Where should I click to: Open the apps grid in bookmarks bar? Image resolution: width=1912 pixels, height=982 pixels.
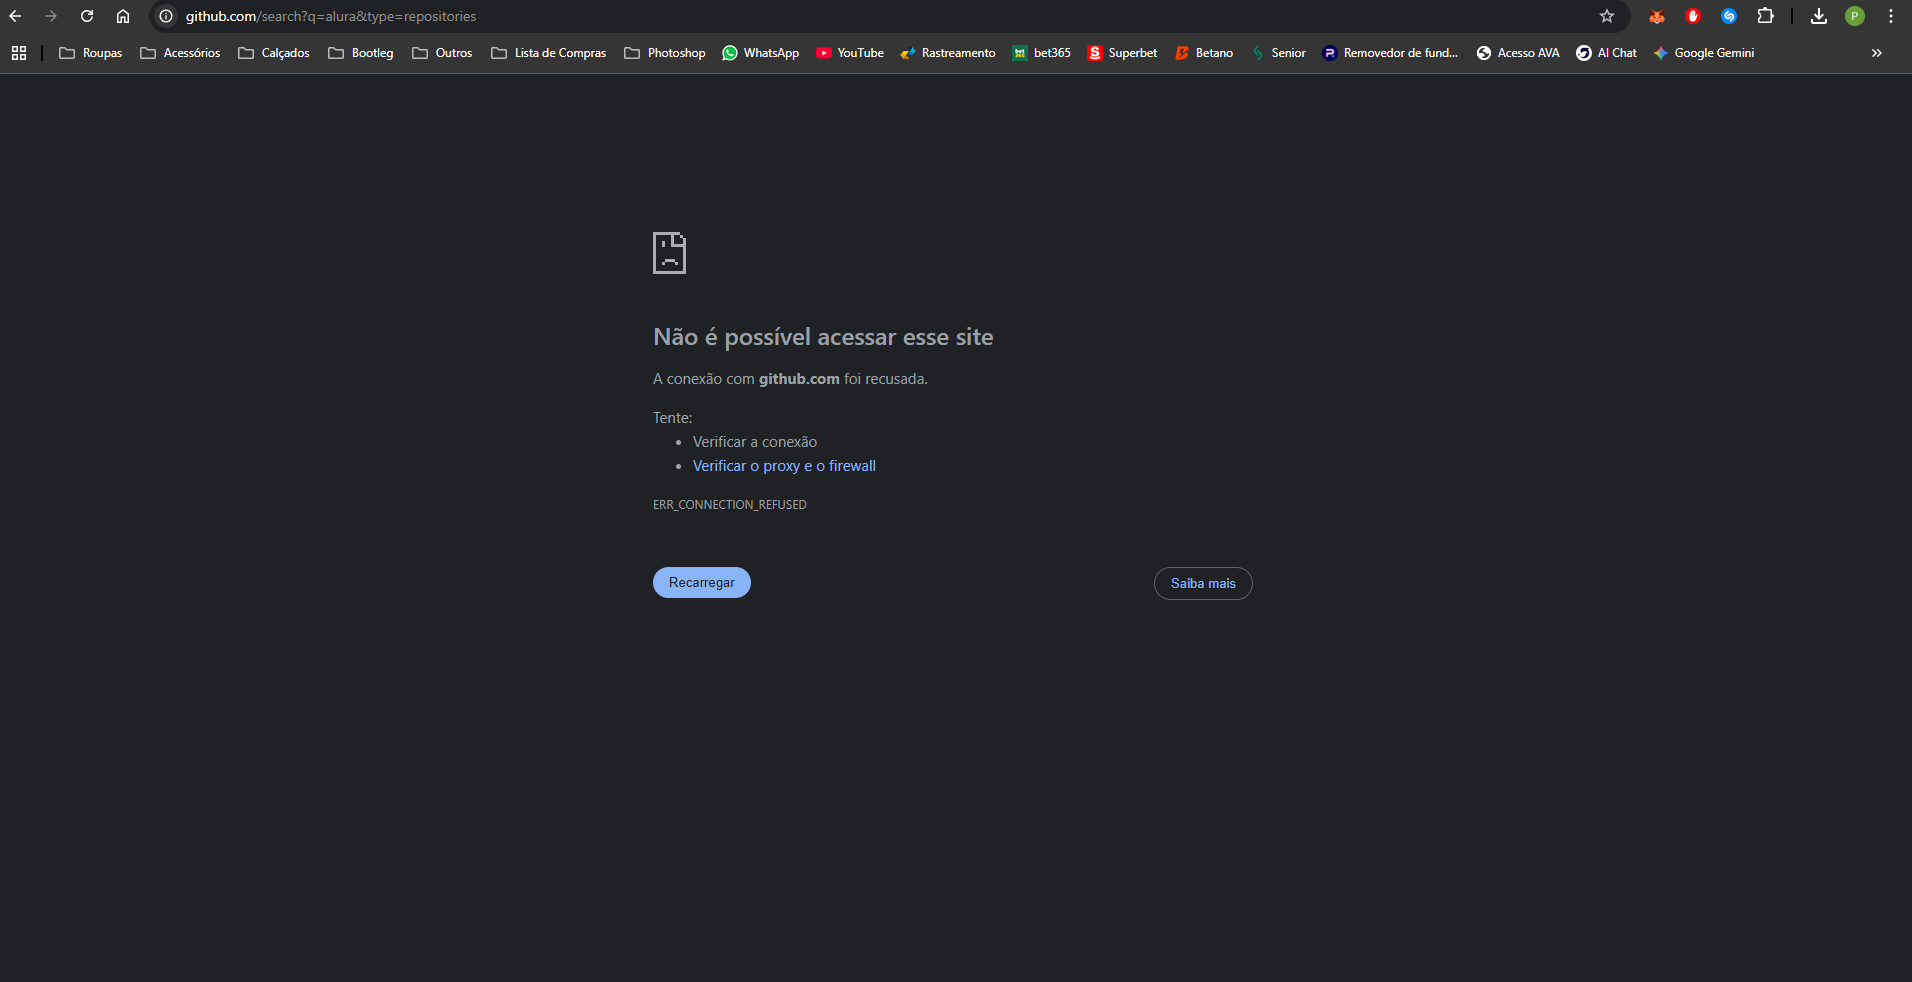pyautogui.click(x=19, y=53)
